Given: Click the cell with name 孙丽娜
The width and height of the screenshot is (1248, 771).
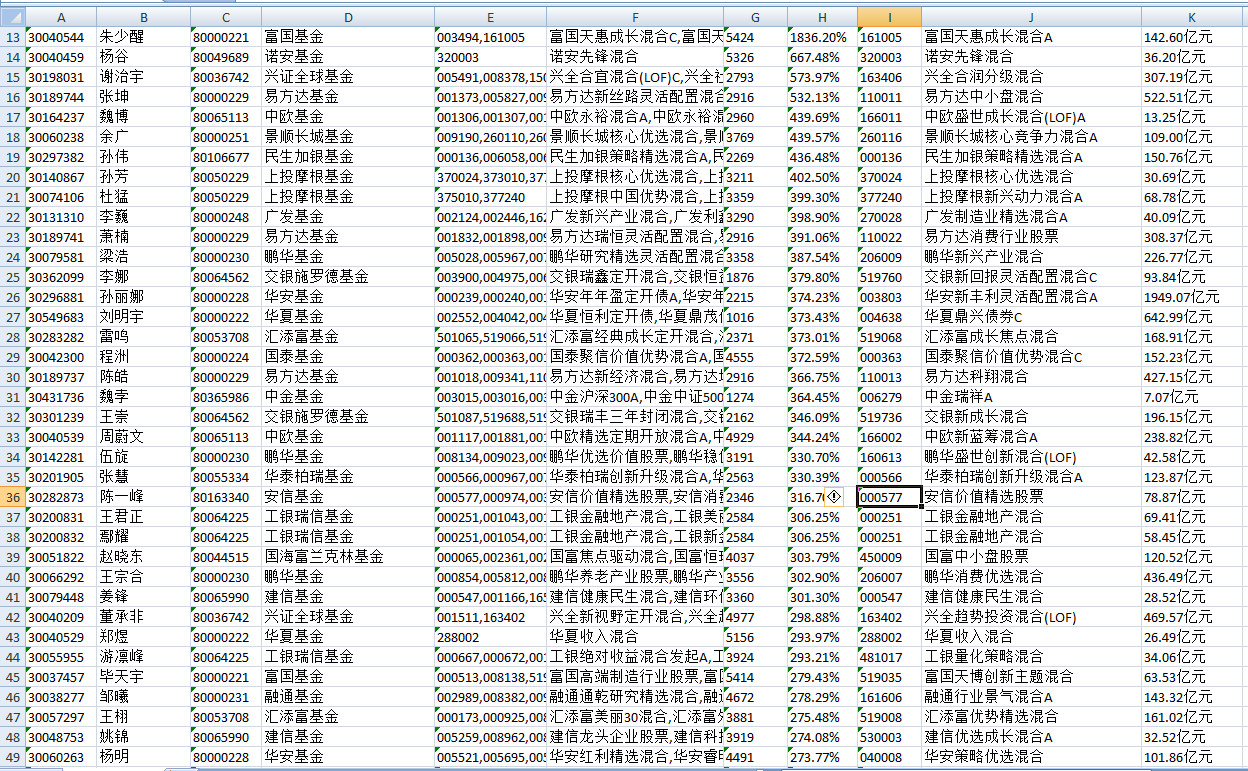Looking at the screenshot, I should [x=144, y=297].
